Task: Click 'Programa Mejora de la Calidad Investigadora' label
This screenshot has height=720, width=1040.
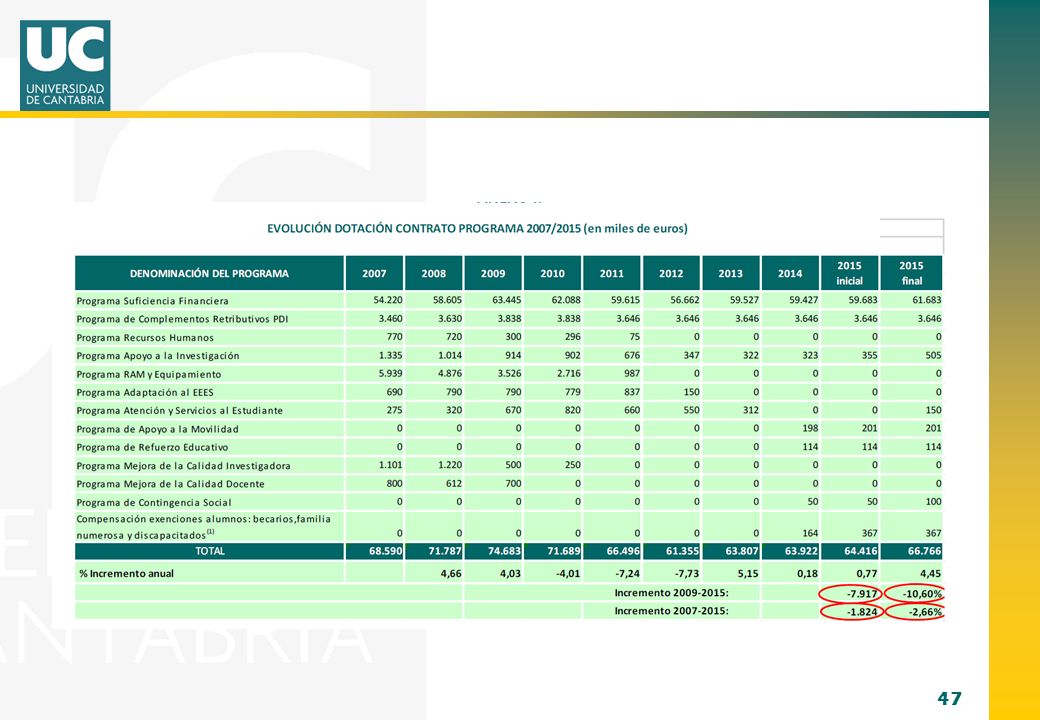Action: pos(184,466)
